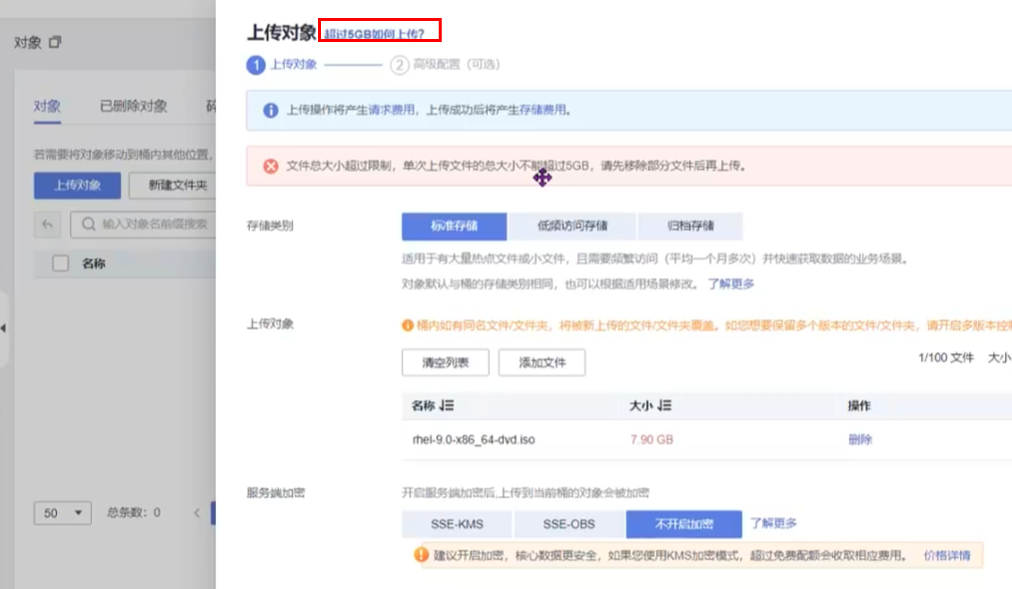The image size is (1012, 589).
Task: Choose 低频访问存储 storage class
Action: (572, 226)
